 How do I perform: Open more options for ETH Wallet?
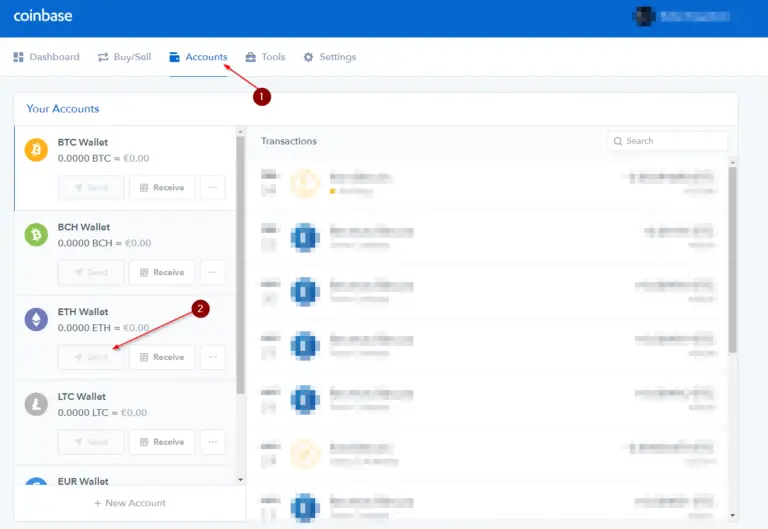tap(213, 357)
